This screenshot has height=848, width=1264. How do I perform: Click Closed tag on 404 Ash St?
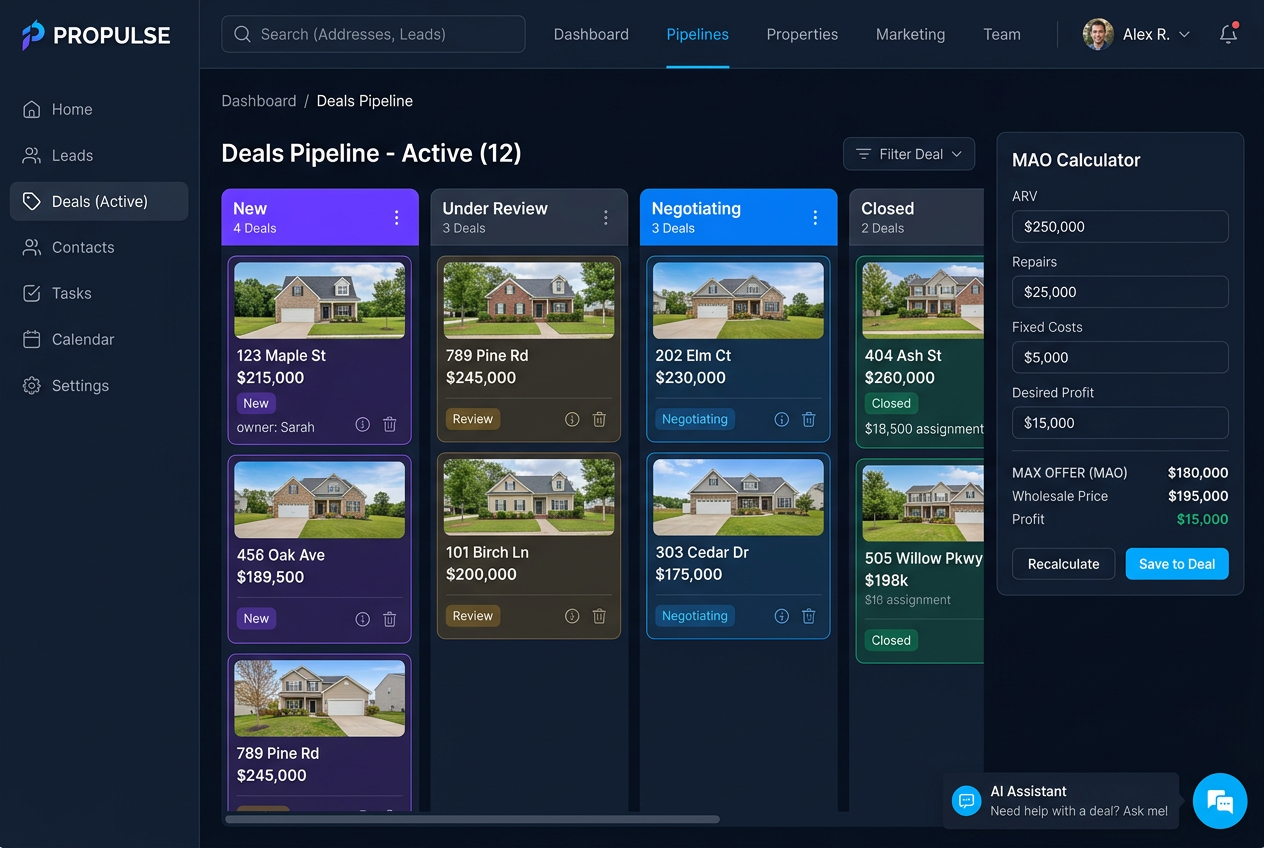tap(891, 403)
